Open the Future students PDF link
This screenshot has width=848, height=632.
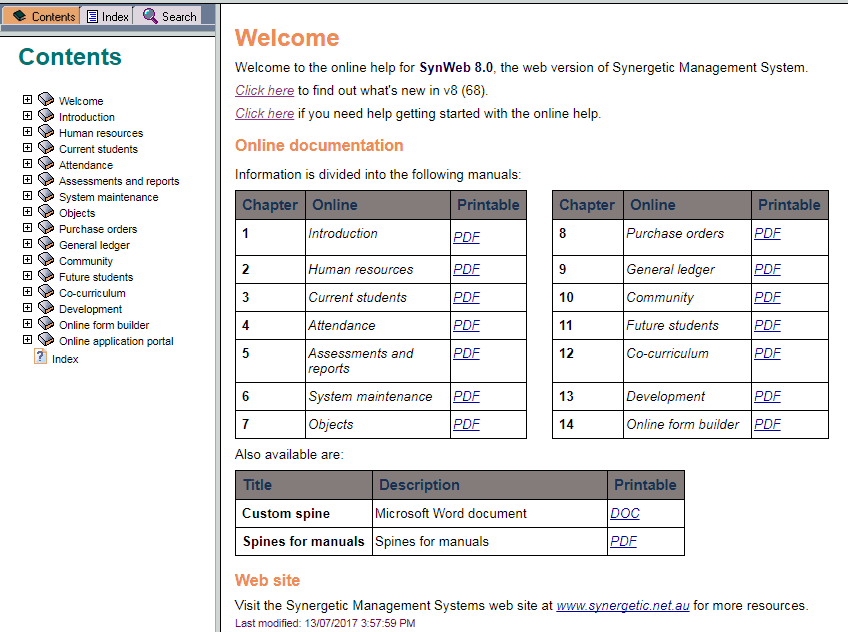pyautogui.click(x=768, y=325)
